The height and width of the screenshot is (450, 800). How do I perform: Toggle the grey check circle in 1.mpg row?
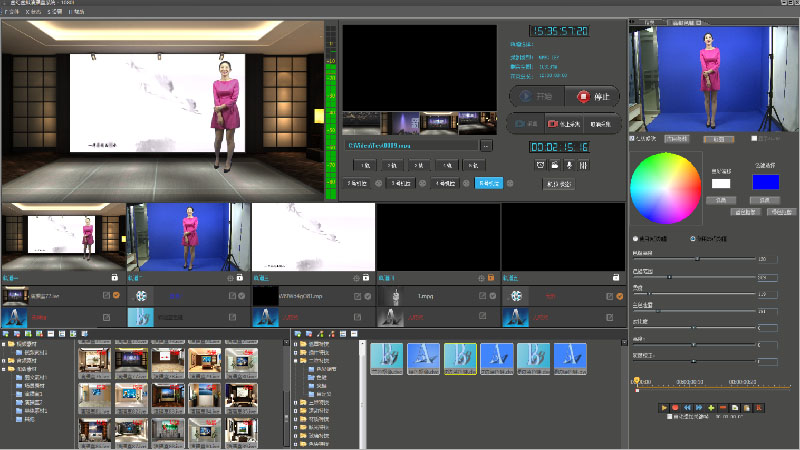point(492,296)
